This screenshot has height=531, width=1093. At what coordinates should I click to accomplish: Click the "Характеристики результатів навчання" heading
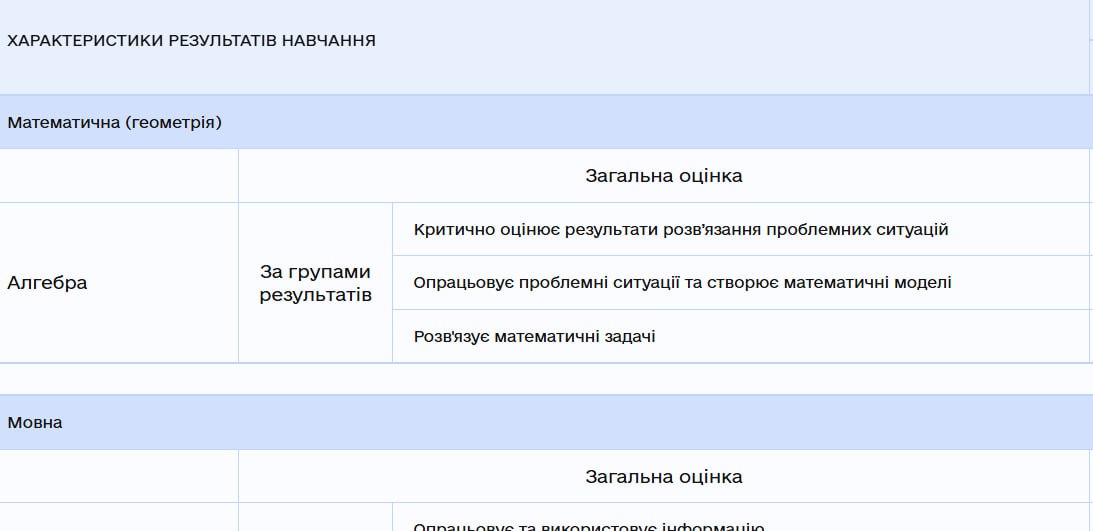(191, 41)
